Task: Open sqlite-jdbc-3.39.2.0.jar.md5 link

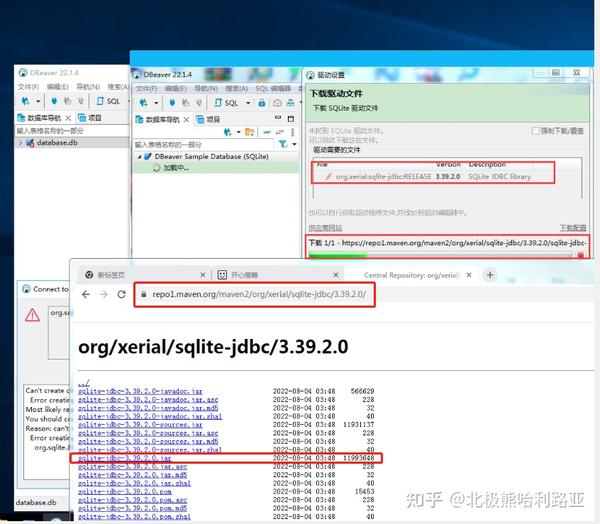Action: point(132,475)
